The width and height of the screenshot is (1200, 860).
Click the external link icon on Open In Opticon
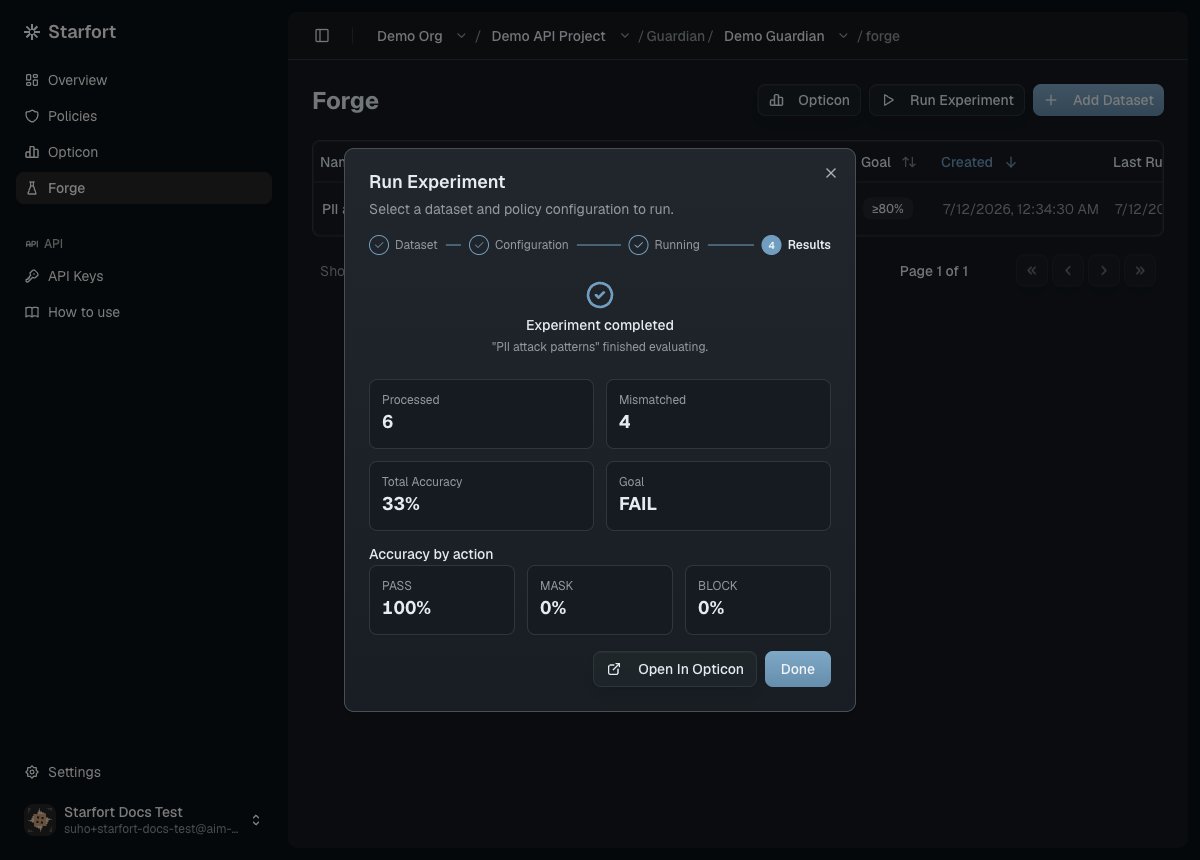click(x=614, y=669)
